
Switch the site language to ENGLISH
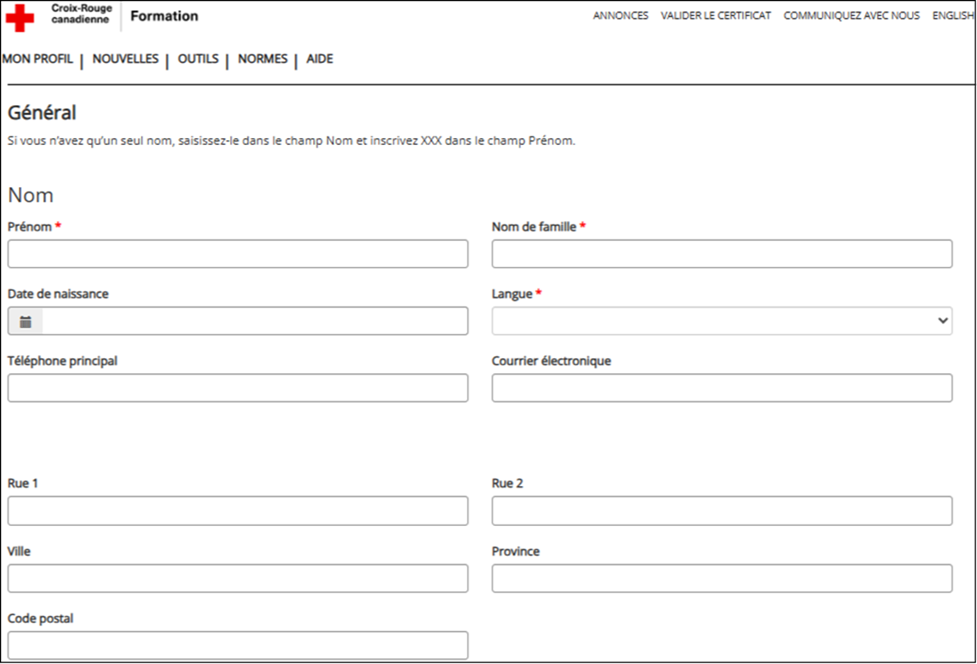(x=952, y=16)
